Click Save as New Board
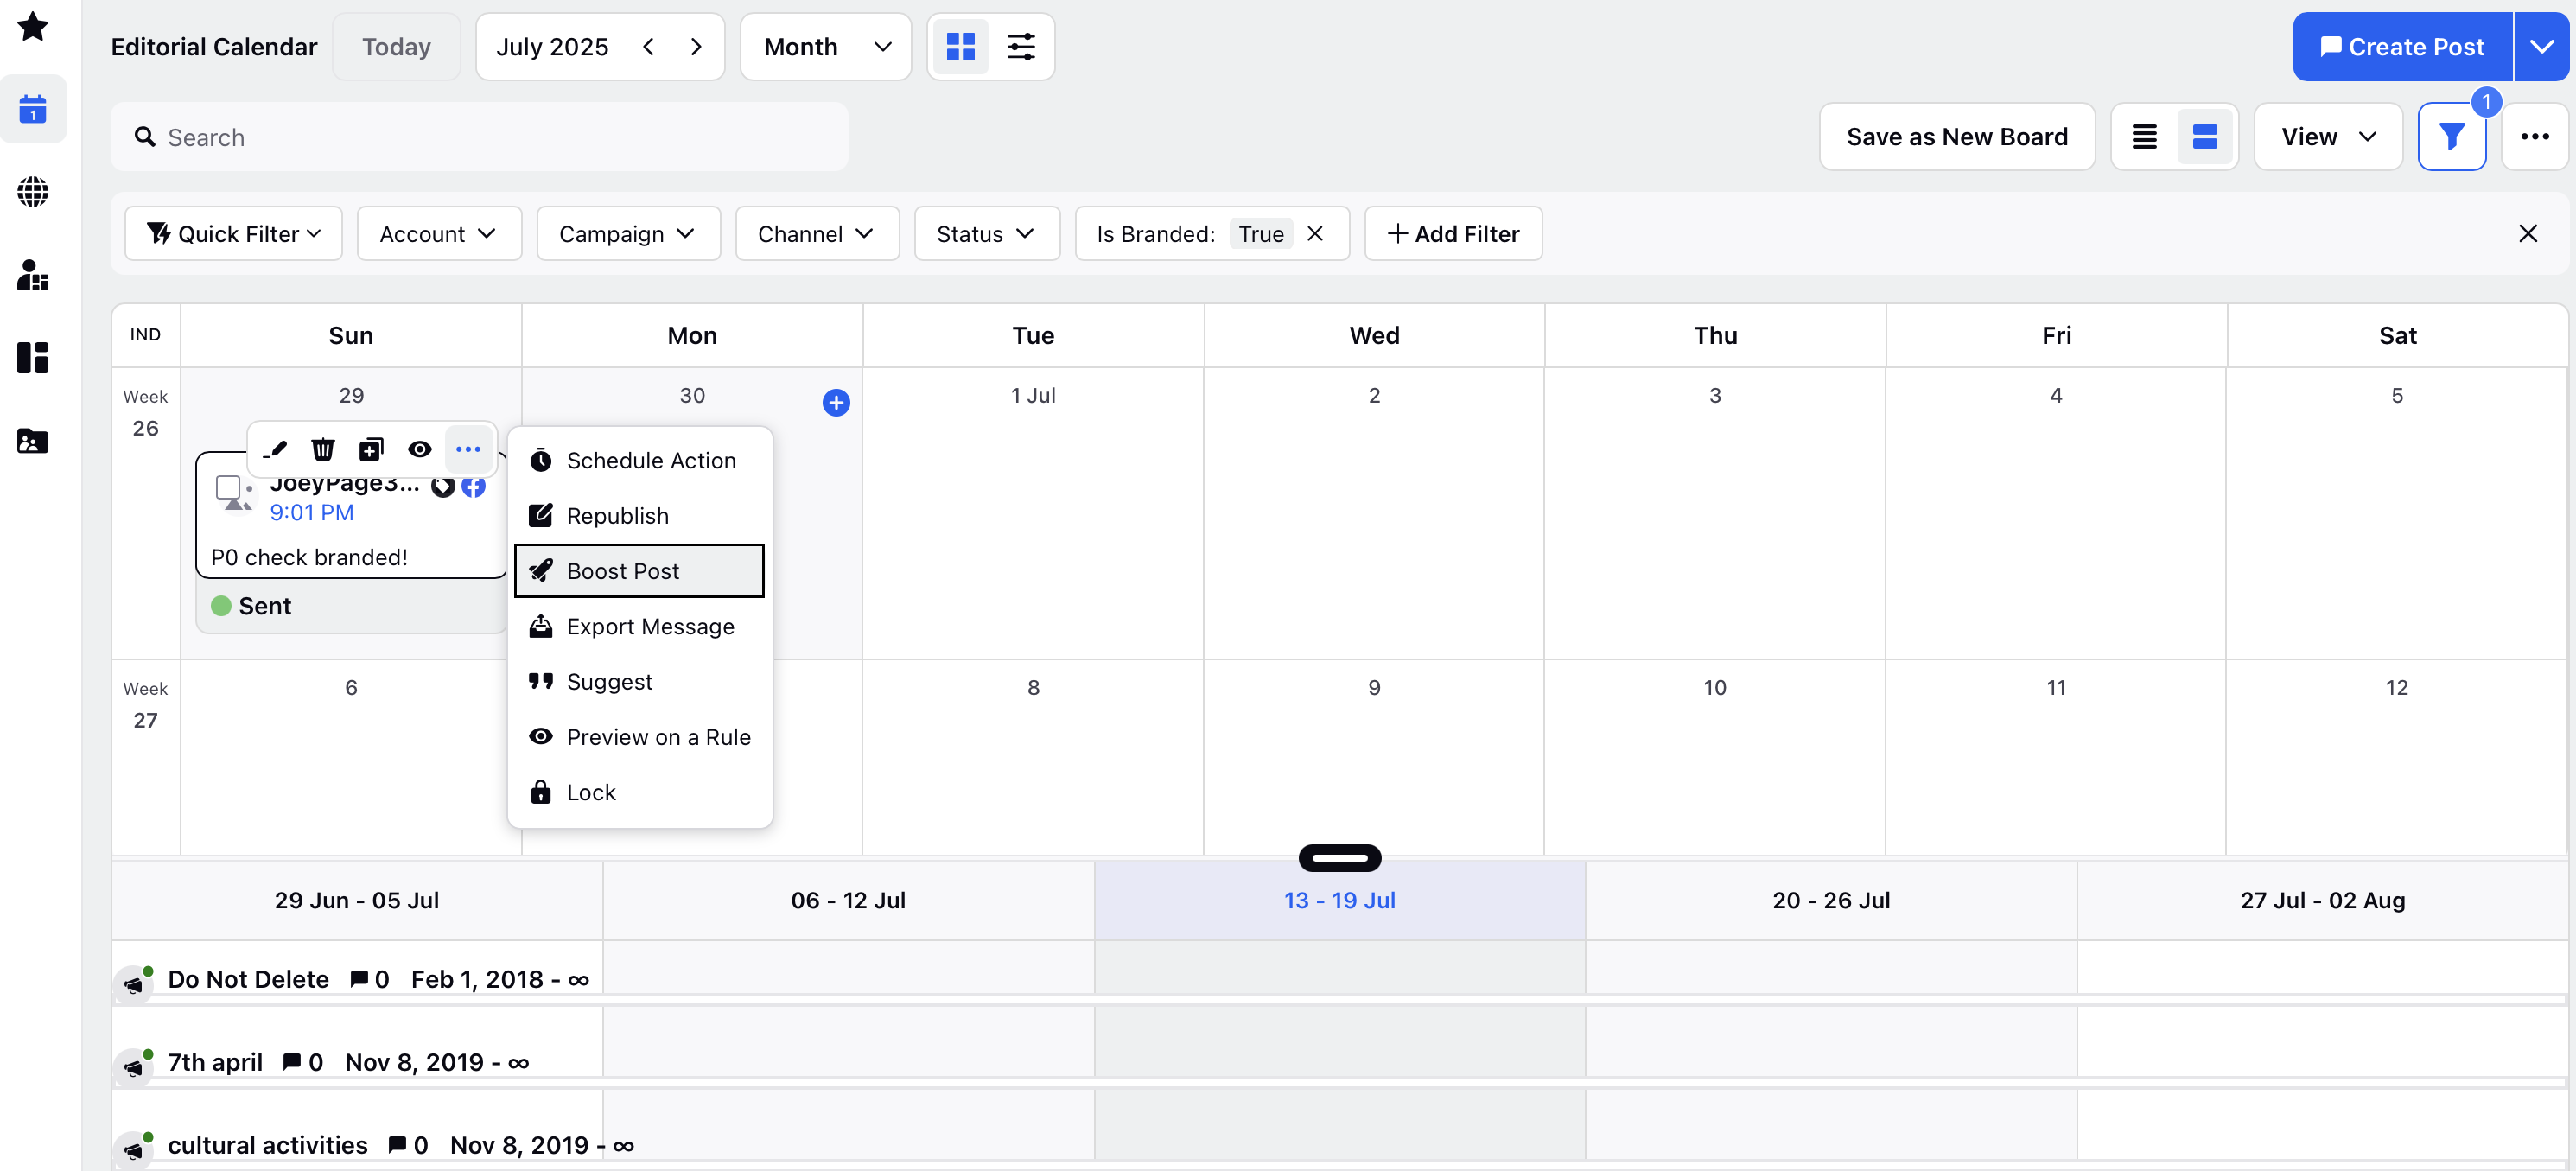2576x1171 pixels. tap(1957, 137)
